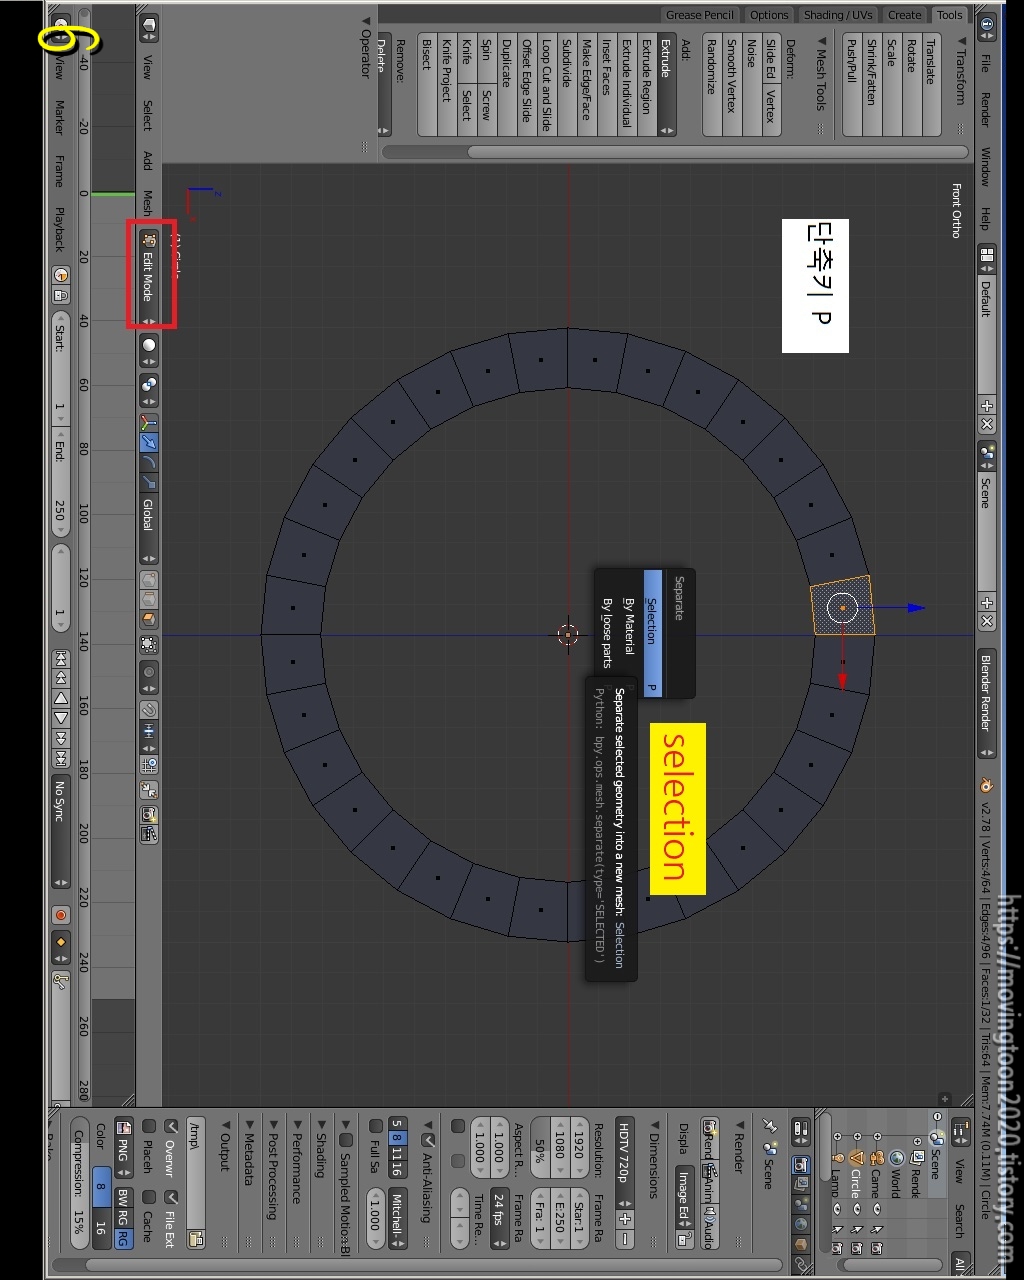Click the Knife Project button
This screenshot has height=1280, width=1024.
click(x=446, y=83)
